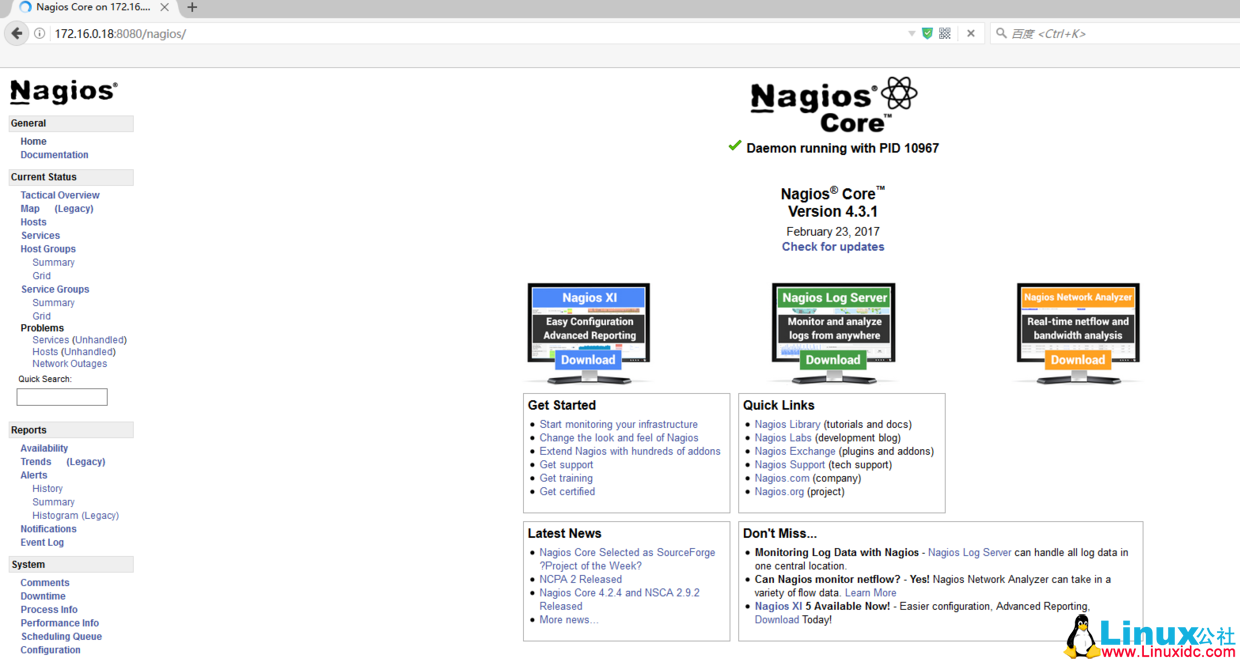Open Nagios Log Server text link
Screen dimensions: 1240x662
click(969, 553)
